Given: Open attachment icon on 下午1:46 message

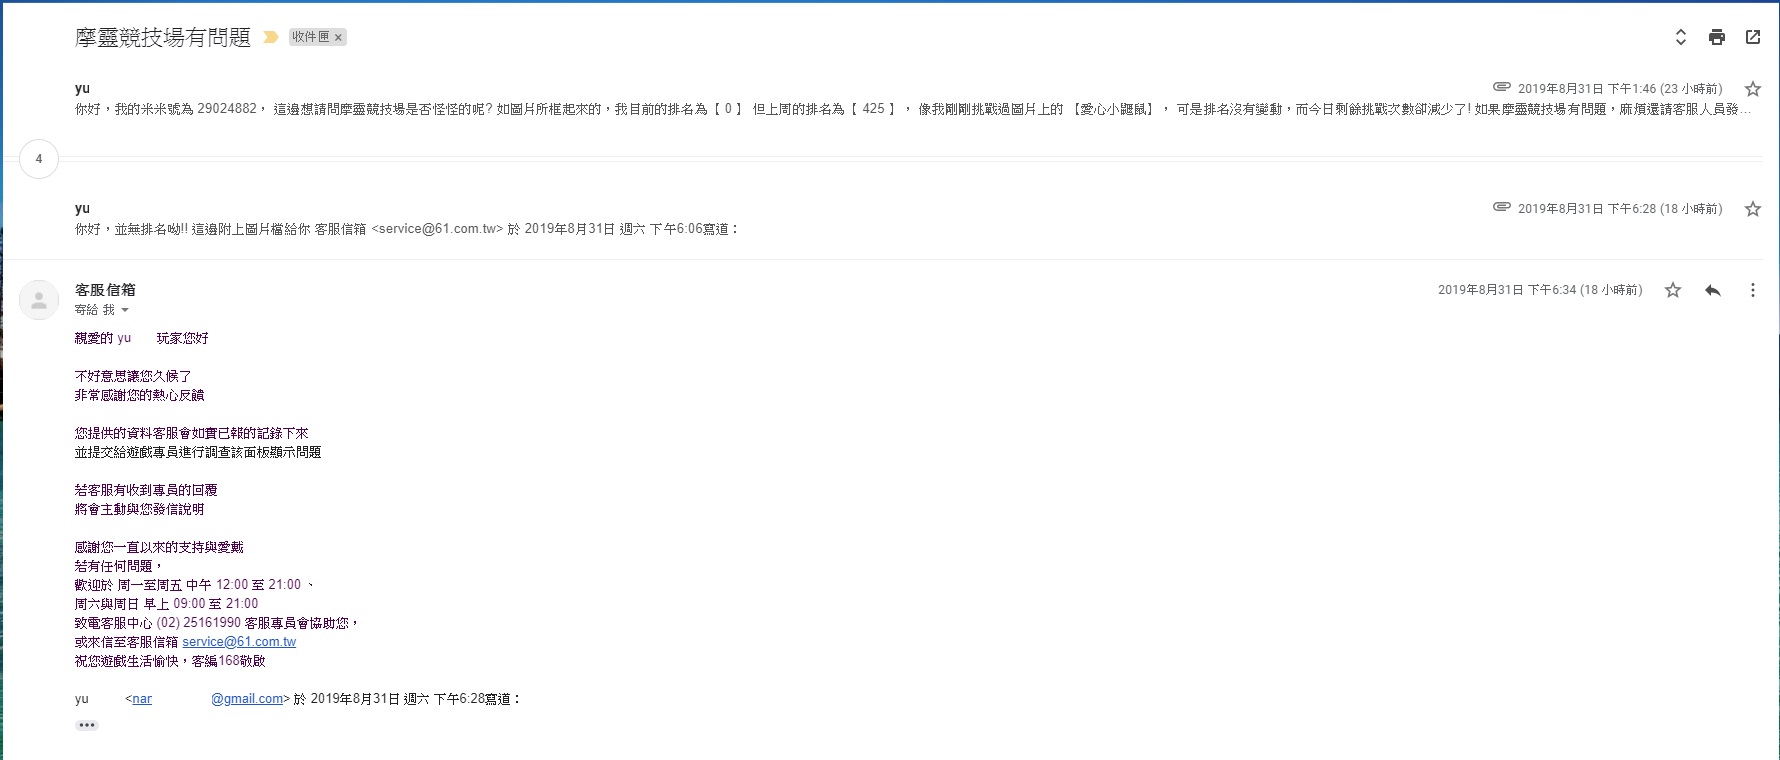Looking at the screenshot, I should [x=1501, y=87].
